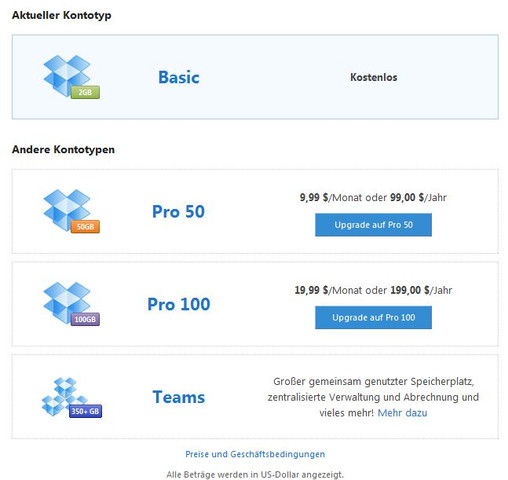Click the 9,99 $/Monat oder 99,00 $/Jahr price
The image size is (508, 480).
tap(373, 198)
